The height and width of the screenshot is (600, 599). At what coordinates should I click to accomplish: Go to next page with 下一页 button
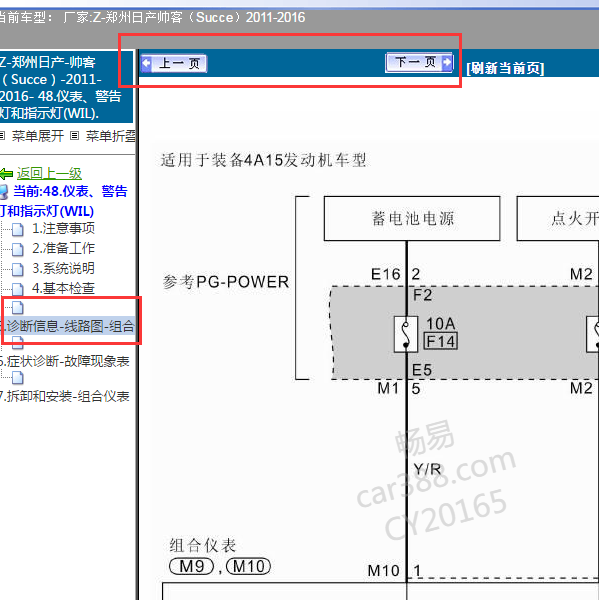click(419, 62)
